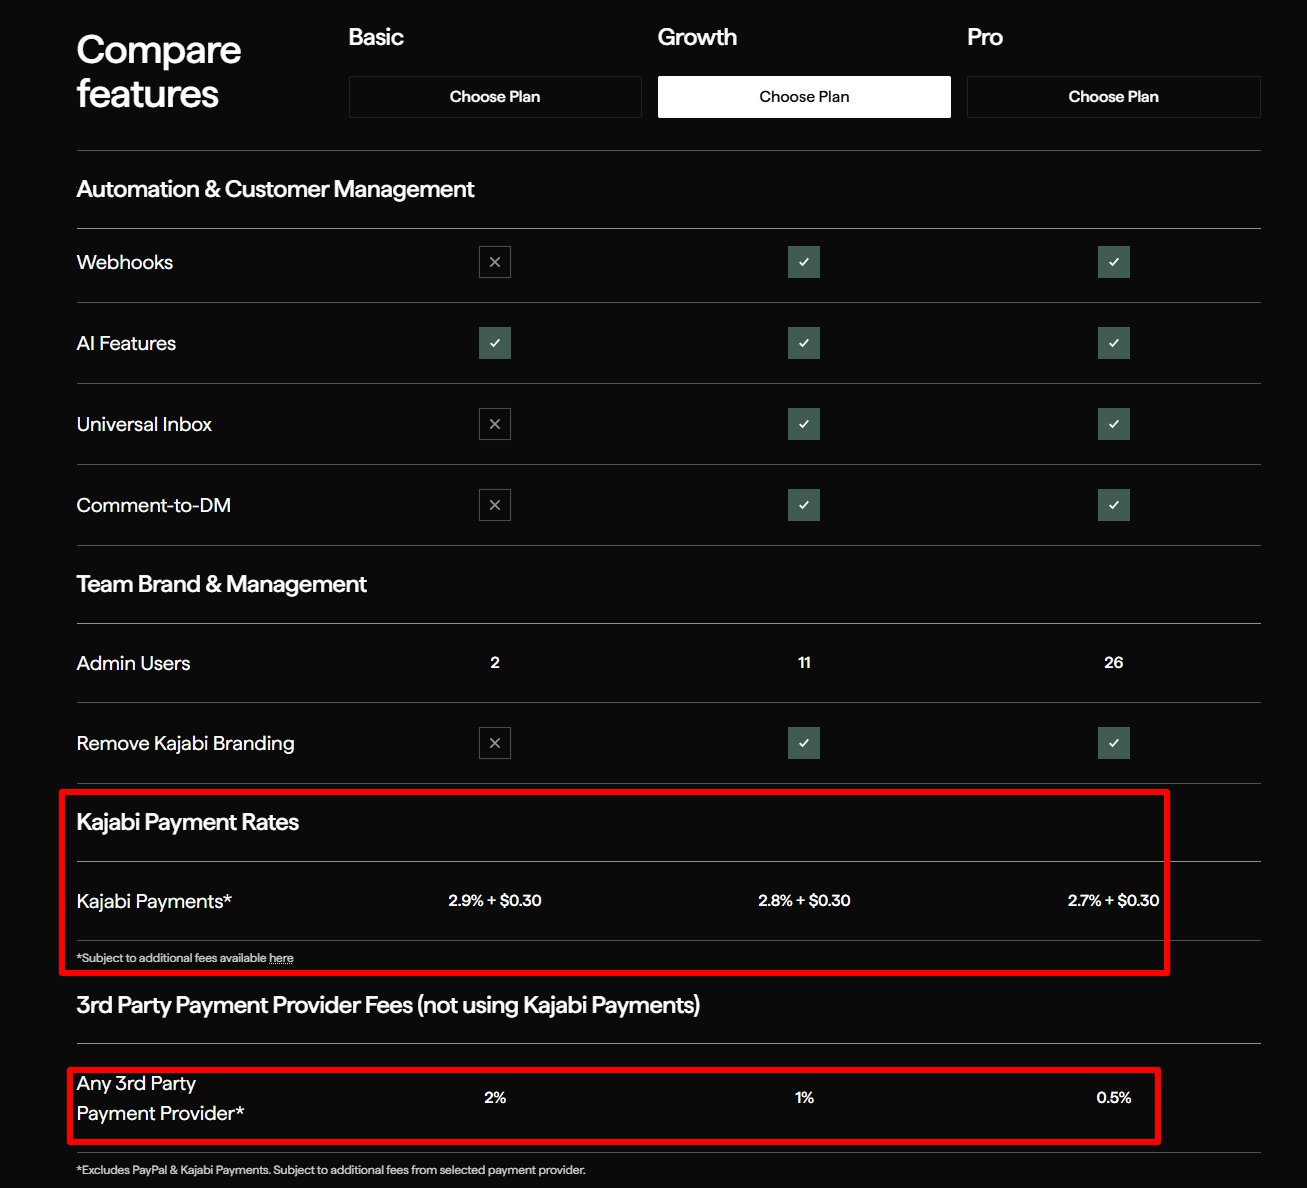This screenshot has width=1307, height=1188.
Task: Click the 'Growth' plan column title
Action: click(697, 37)
